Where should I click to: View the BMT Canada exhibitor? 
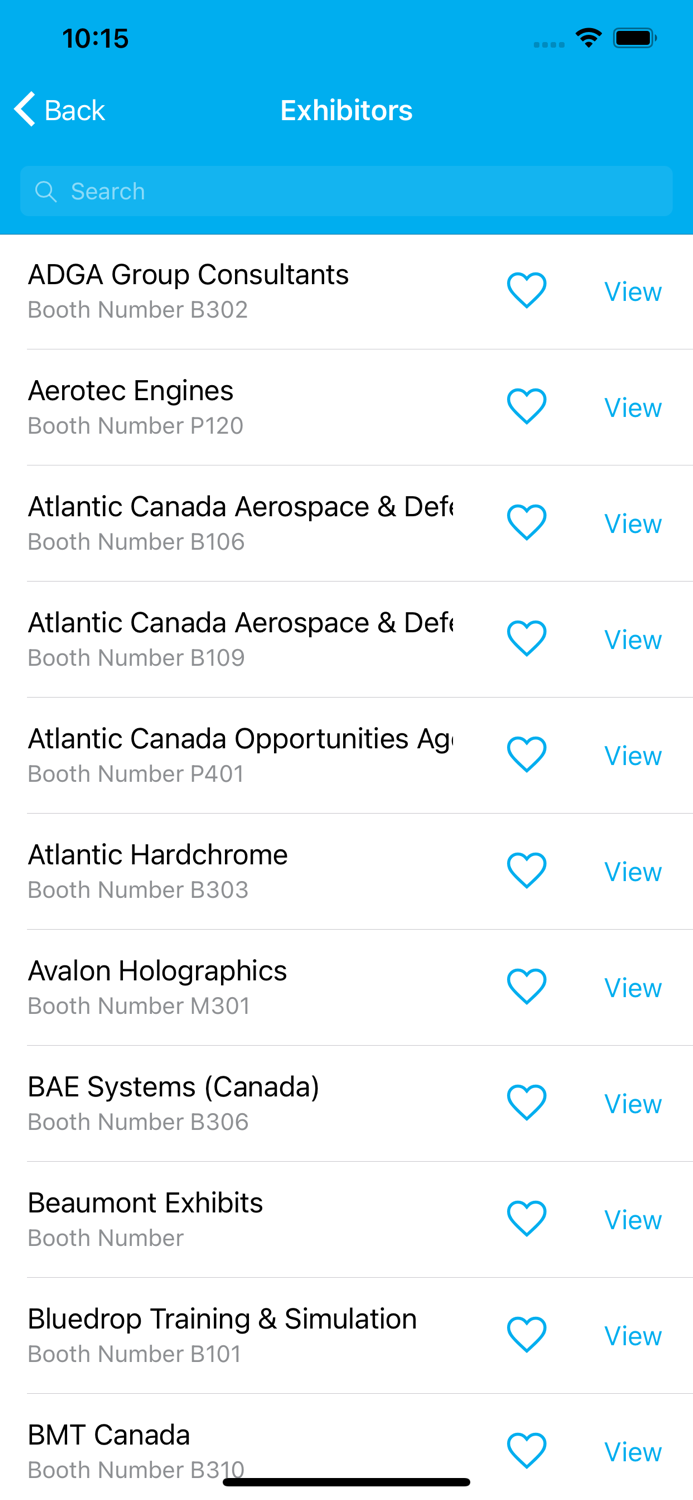pos(632,1451)
